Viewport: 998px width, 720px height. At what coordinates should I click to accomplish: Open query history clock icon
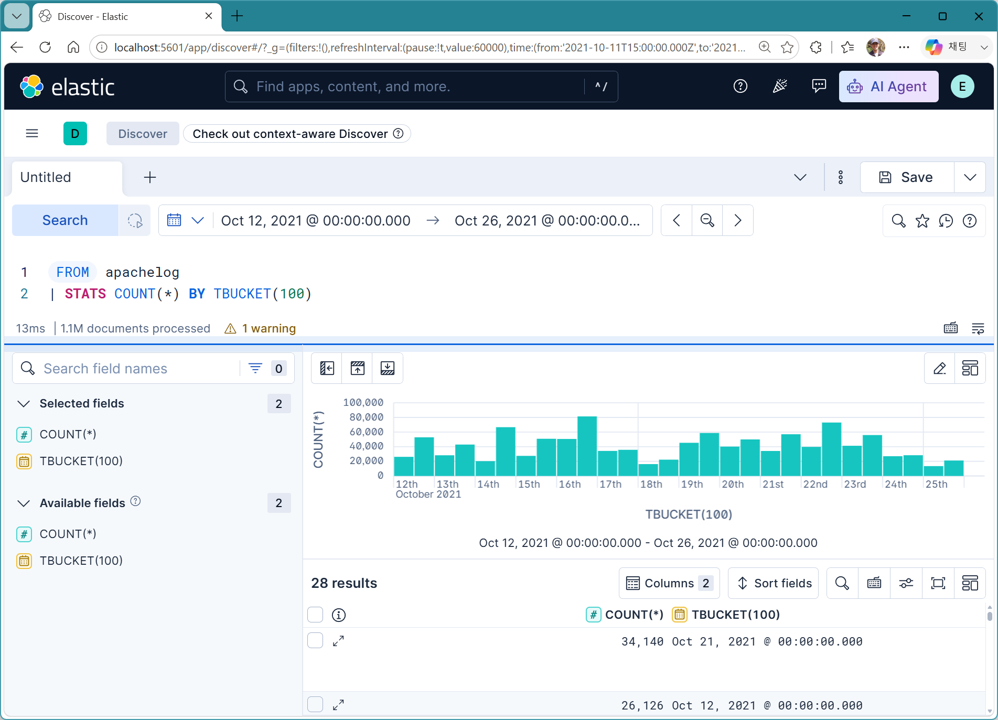click(946, 221)
